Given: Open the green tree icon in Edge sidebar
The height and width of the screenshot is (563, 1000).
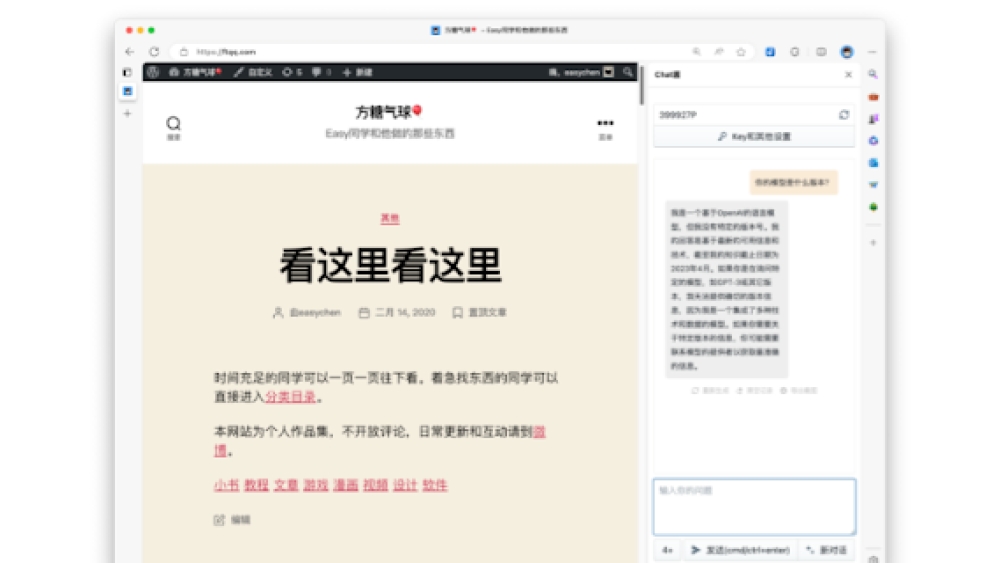Looking at the screenshot, I should 873,207.
